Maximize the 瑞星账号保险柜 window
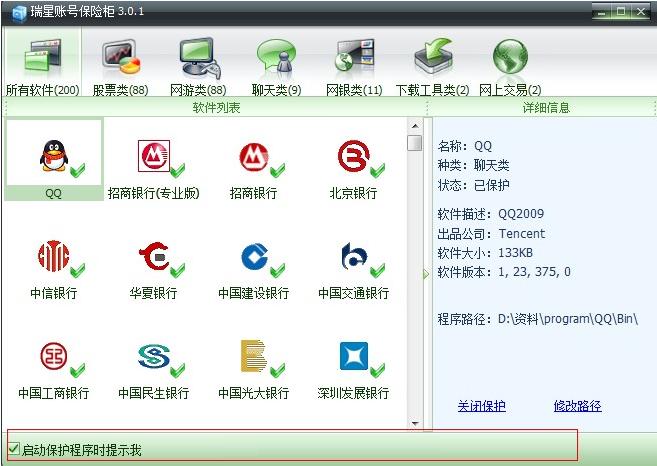Viewport: 657px width, 466px height. tap(621, 12)
